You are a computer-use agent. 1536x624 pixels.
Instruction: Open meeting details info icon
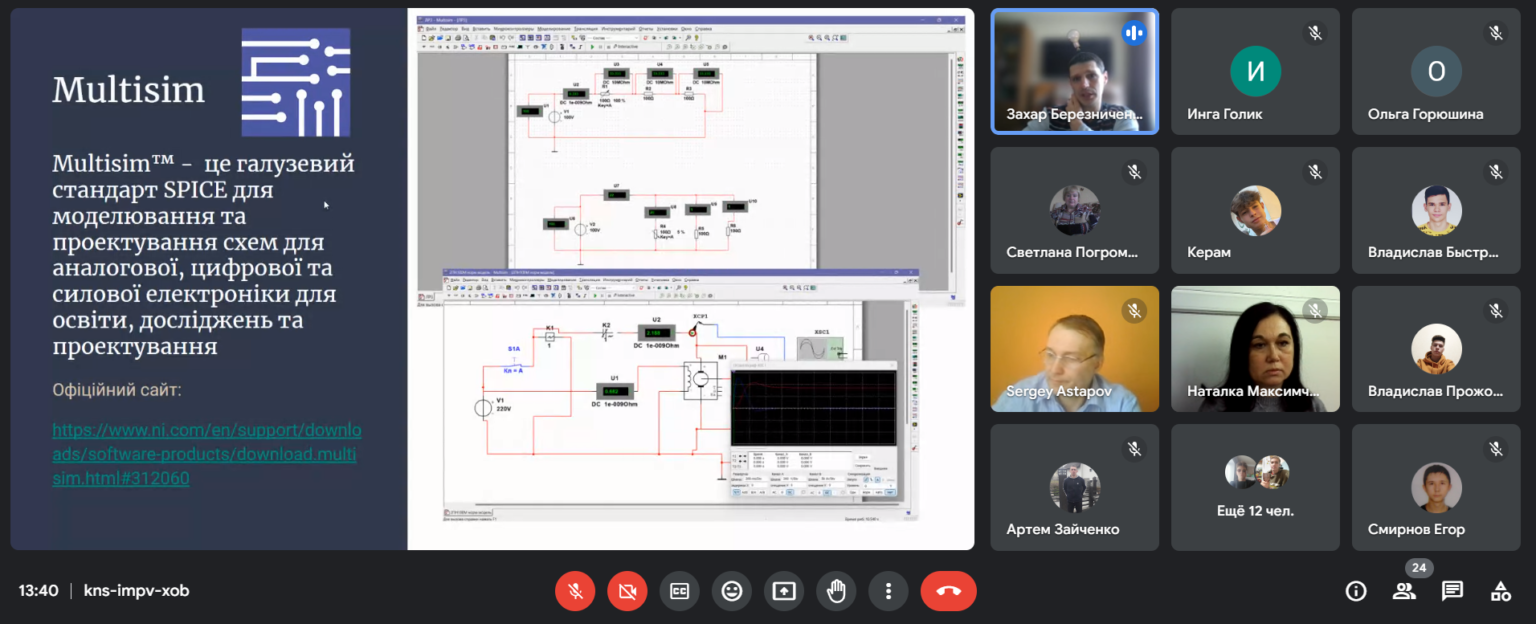(x=1356, y=591)
